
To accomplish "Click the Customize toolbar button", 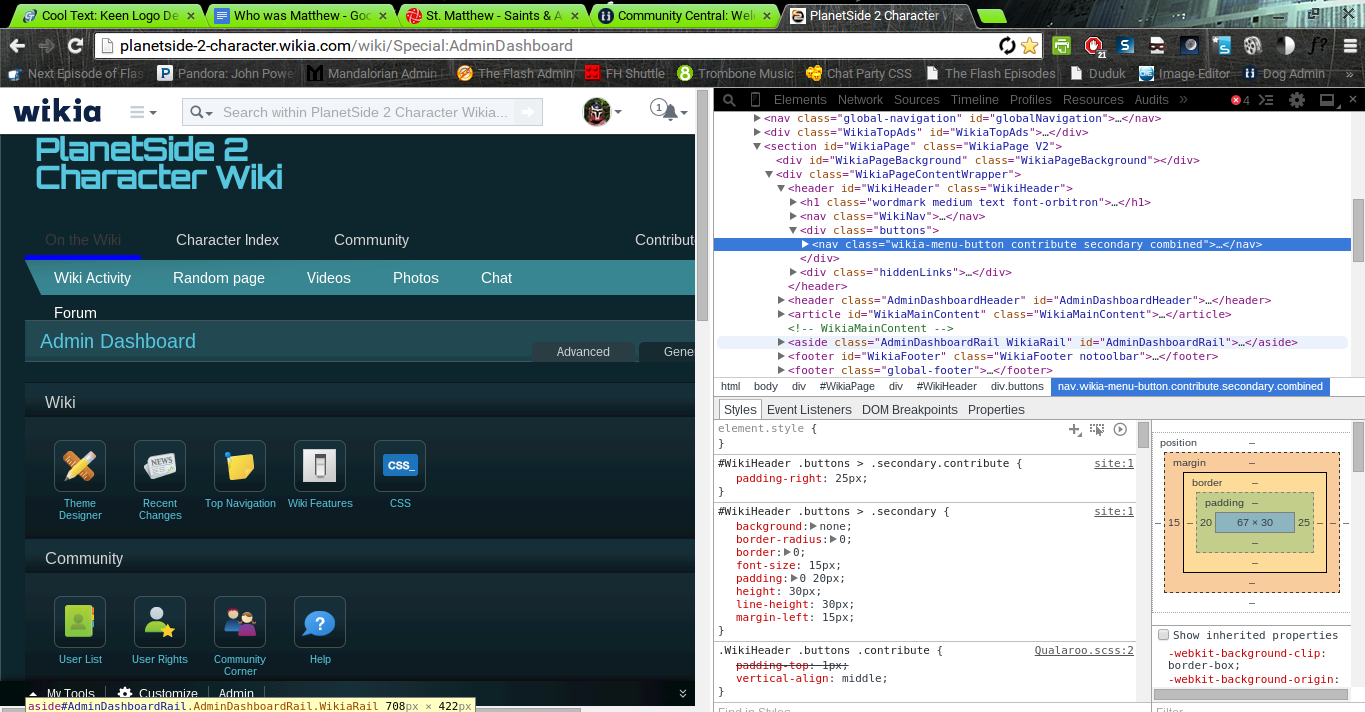I will coord(158,693).
